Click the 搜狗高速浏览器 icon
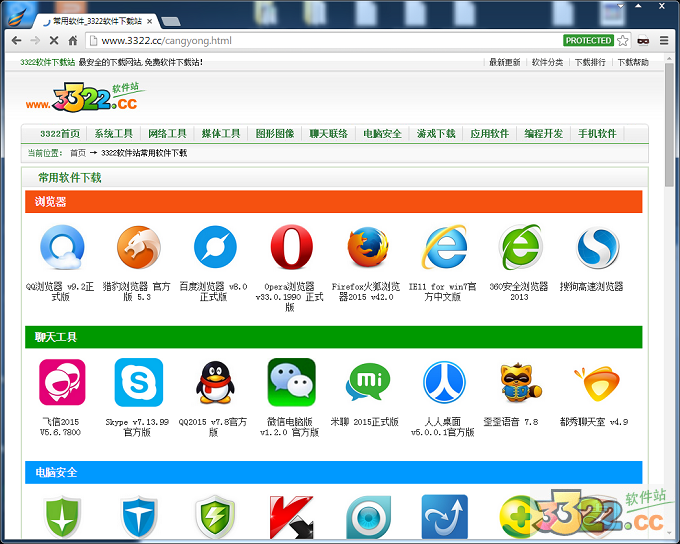680x544 pixels. point(598,247)
